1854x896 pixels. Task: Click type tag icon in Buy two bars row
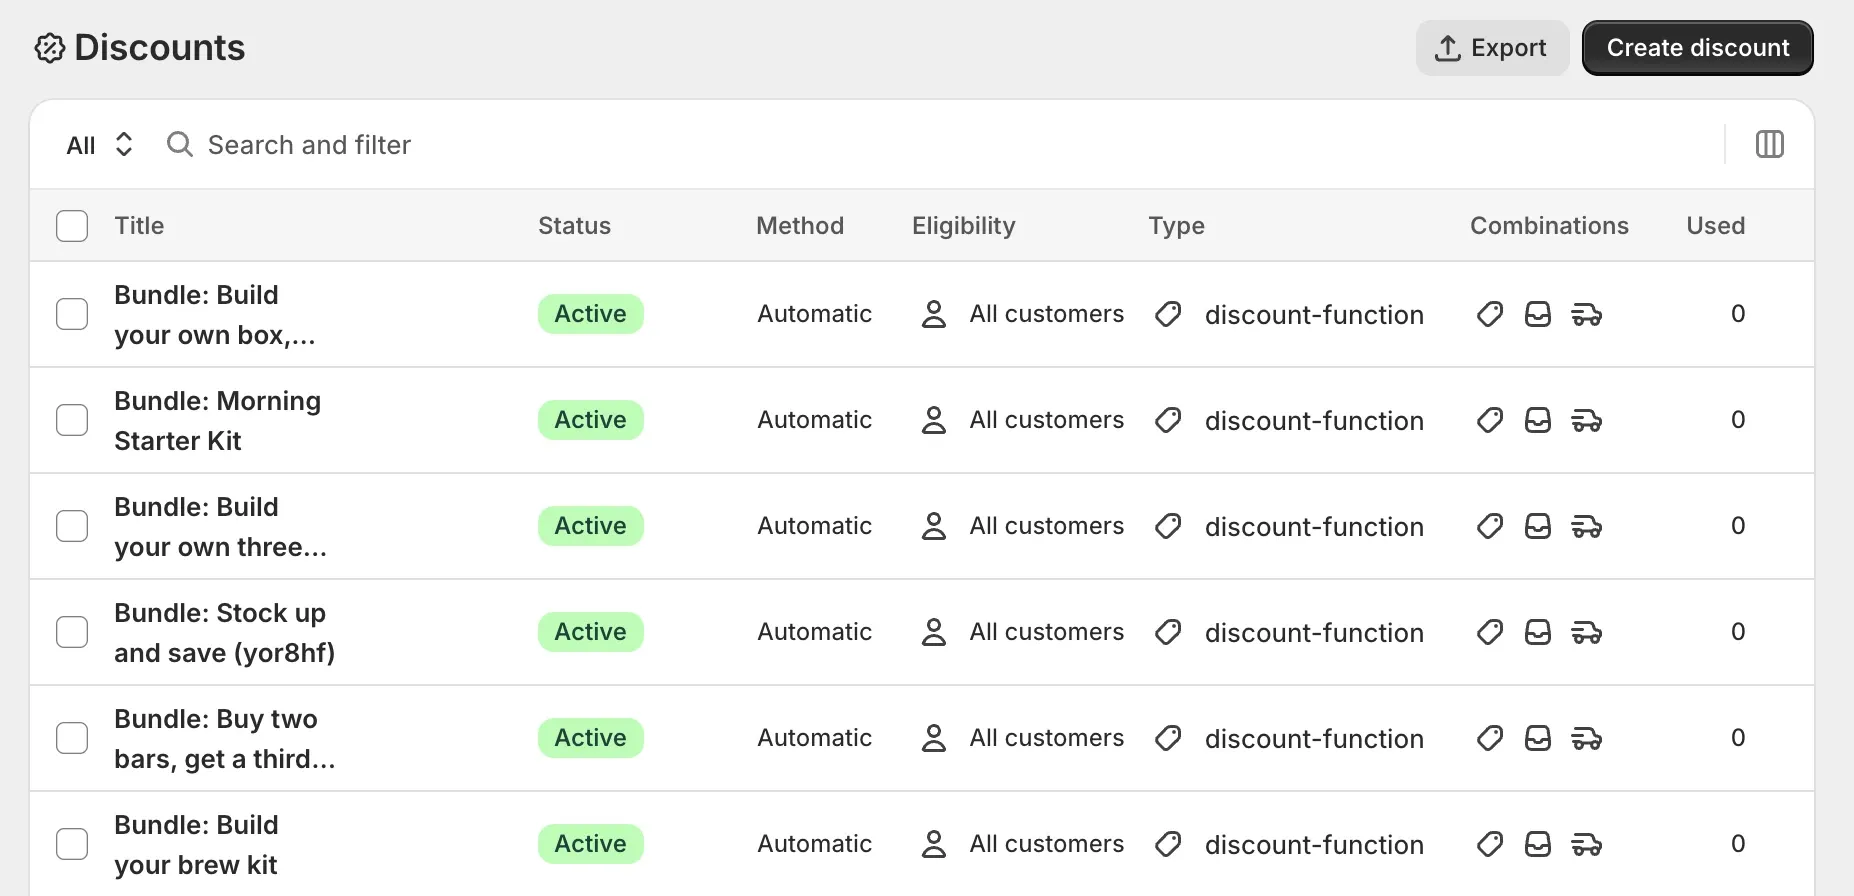coord(1168,738)
